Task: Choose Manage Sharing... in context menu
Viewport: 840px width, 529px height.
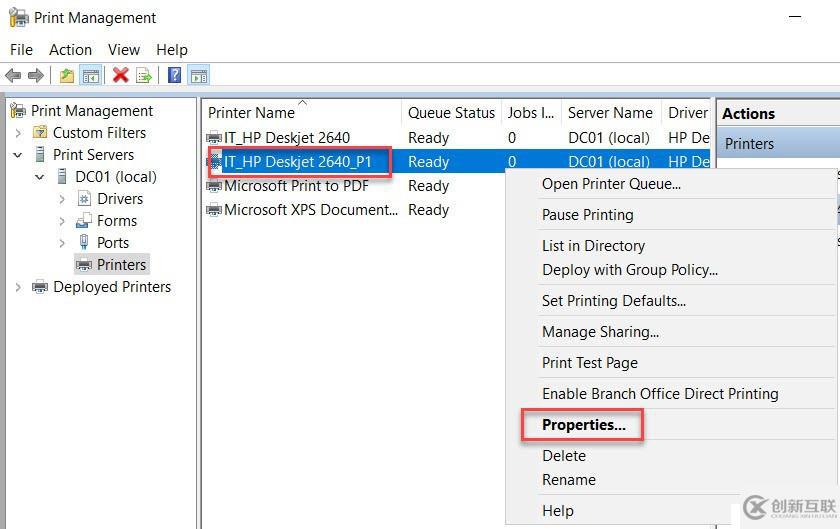Action: (x=601, y=332)
